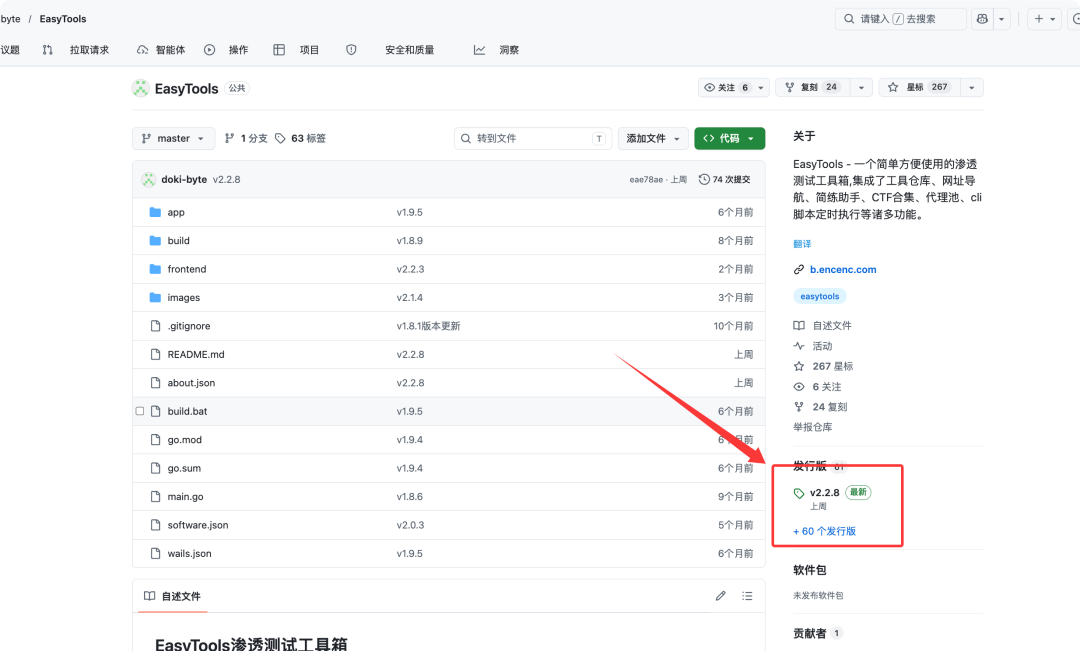The image size is (1080, 651).
Task: Open the master branch dropdown
Action: pyautogui.click(x=174, y=138)
